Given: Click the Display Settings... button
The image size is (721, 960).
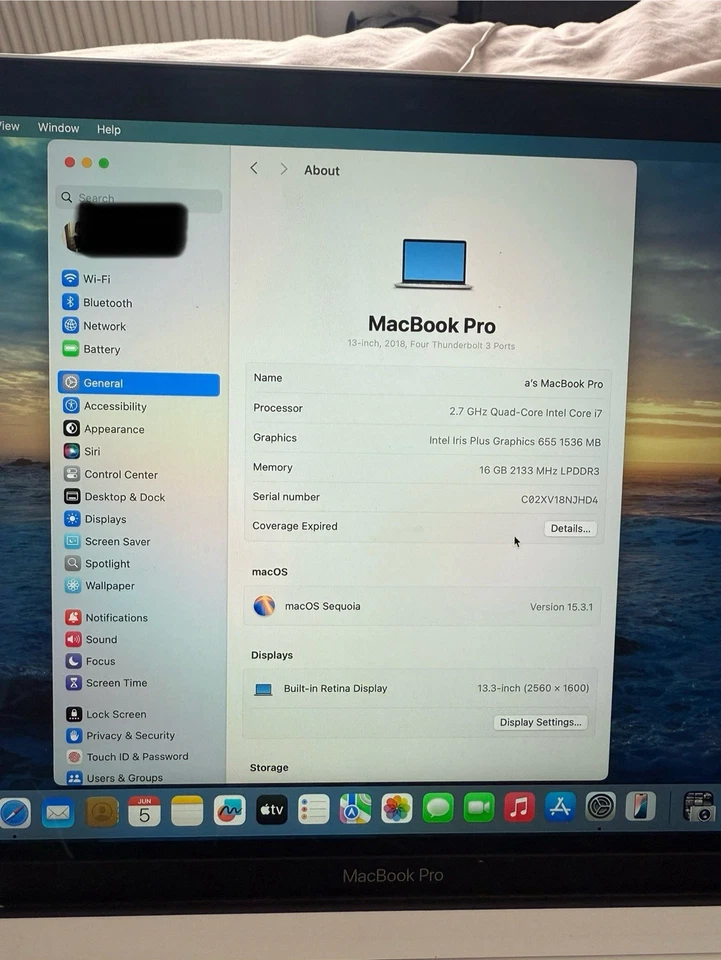Looking at the screenshot, I should pos(540,722).
